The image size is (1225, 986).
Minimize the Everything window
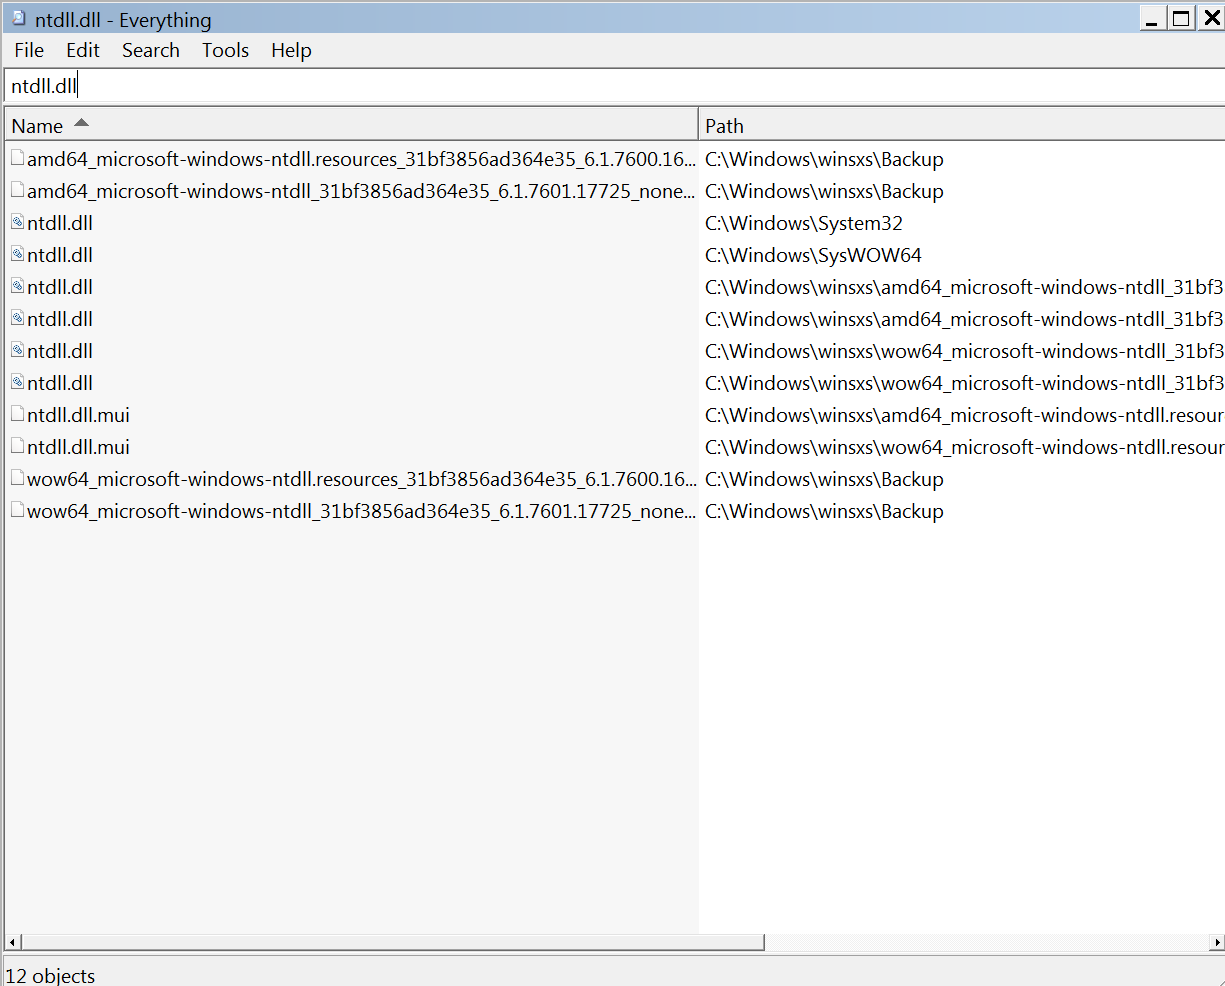[1153, 18]
